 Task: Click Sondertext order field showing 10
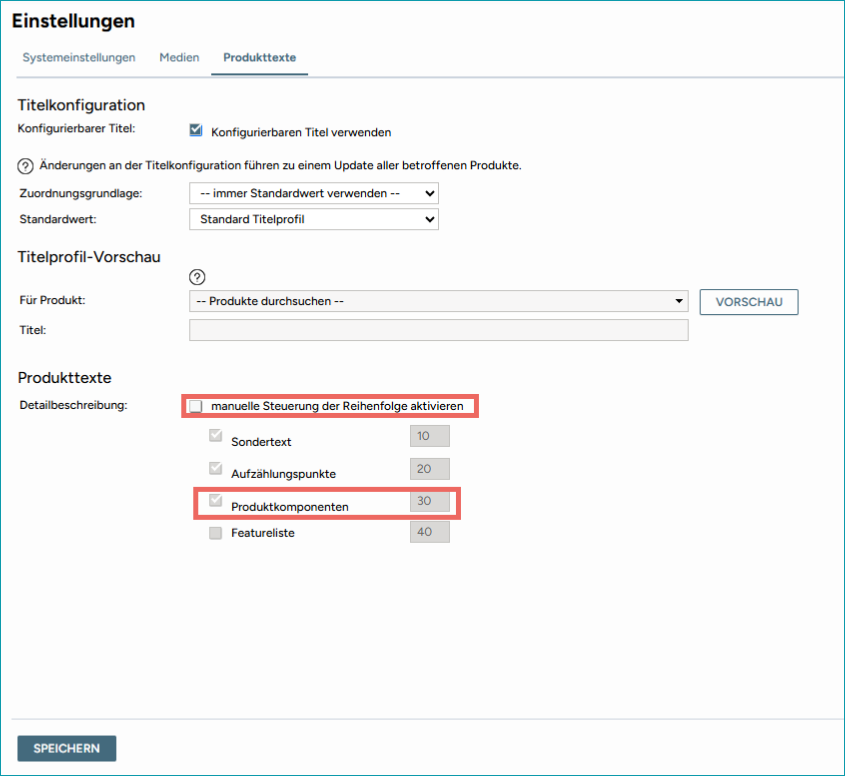pos(430,436)
